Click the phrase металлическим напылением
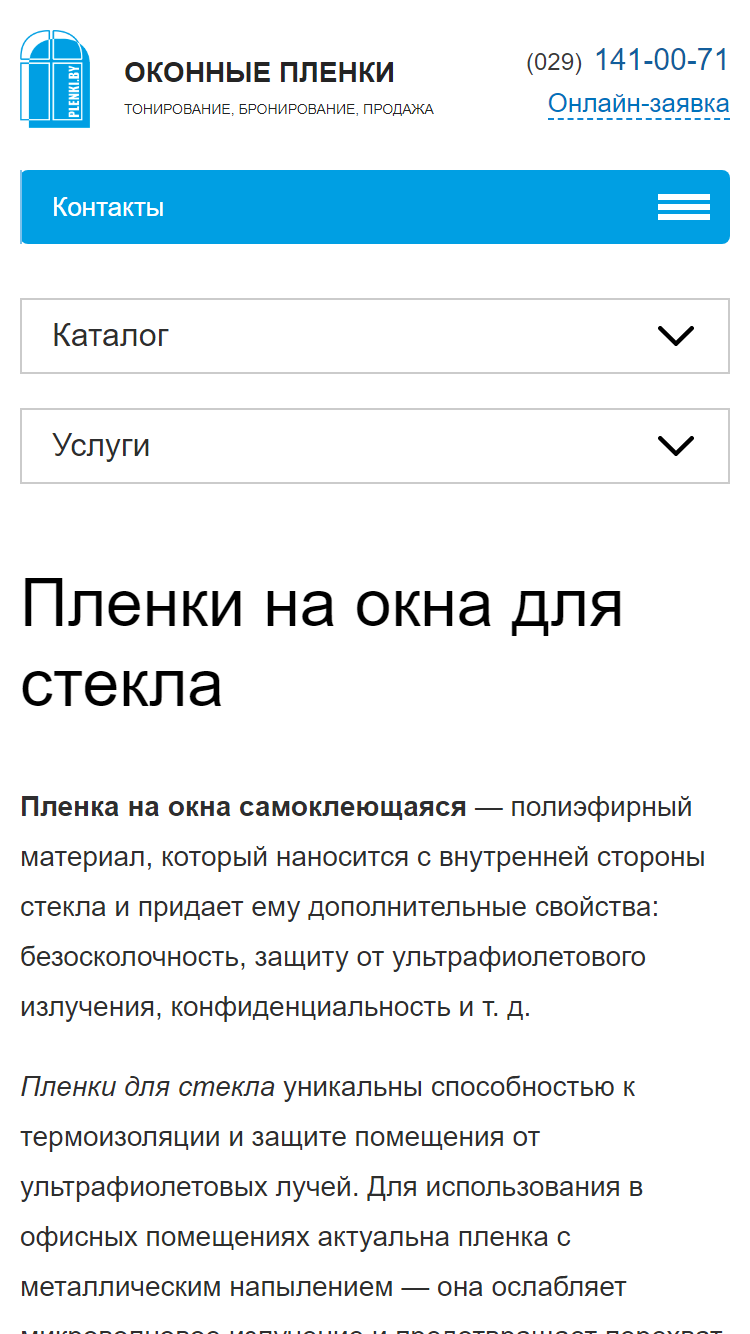The image size is (750, 1334). (207, 1287)
